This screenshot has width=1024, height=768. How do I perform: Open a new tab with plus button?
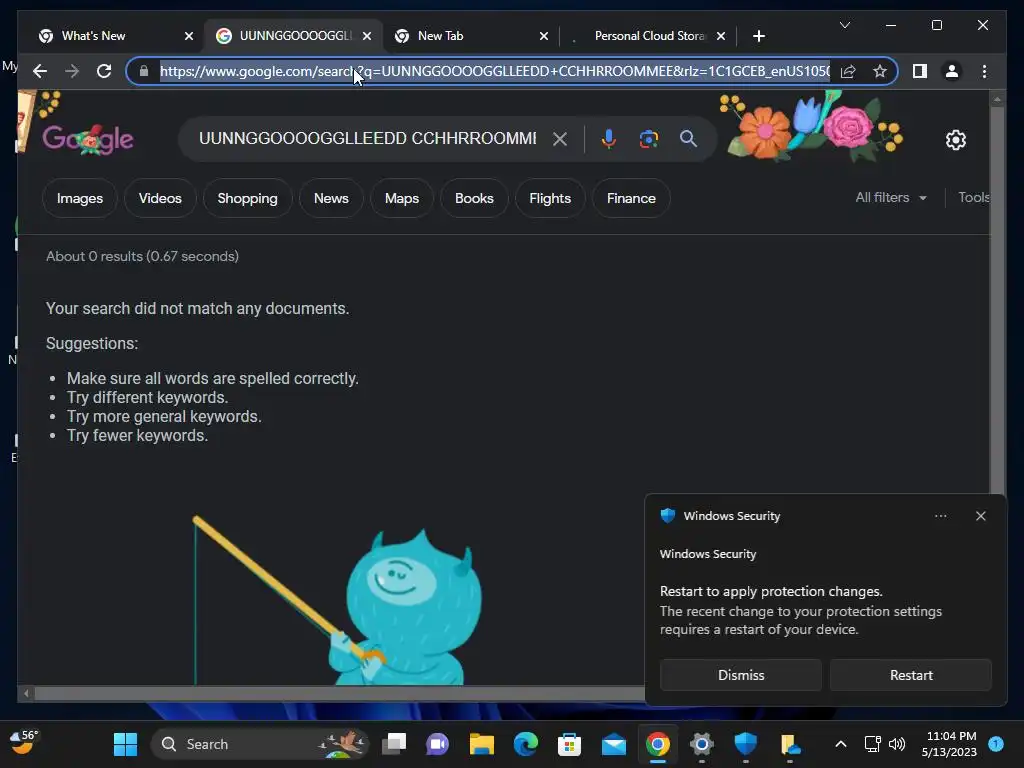(x=758, y=36)
